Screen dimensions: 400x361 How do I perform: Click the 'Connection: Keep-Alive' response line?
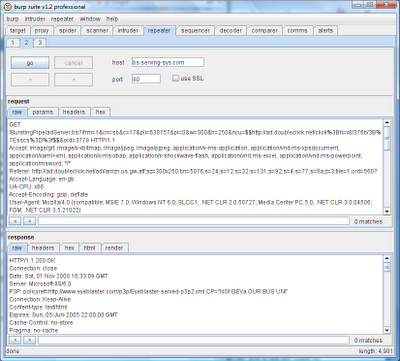(40, 299)
